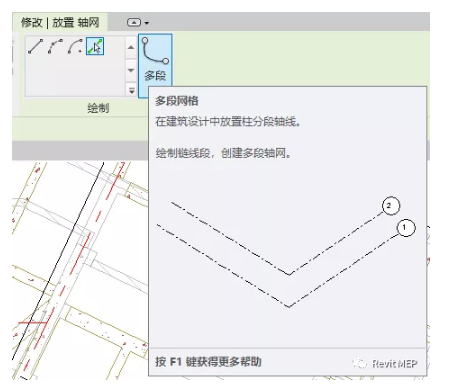Select the Pick Lines tool
The height and width of the screenshot is (391, 449).
[95, 46]
